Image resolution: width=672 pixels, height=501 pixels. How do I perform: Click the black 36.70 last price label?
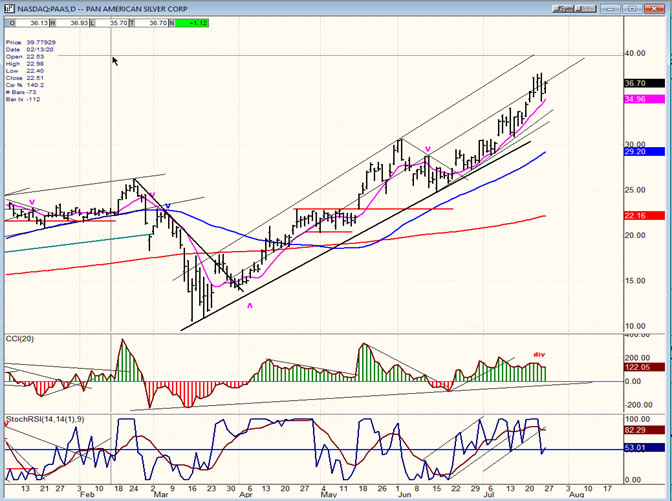tap(650, 84)
